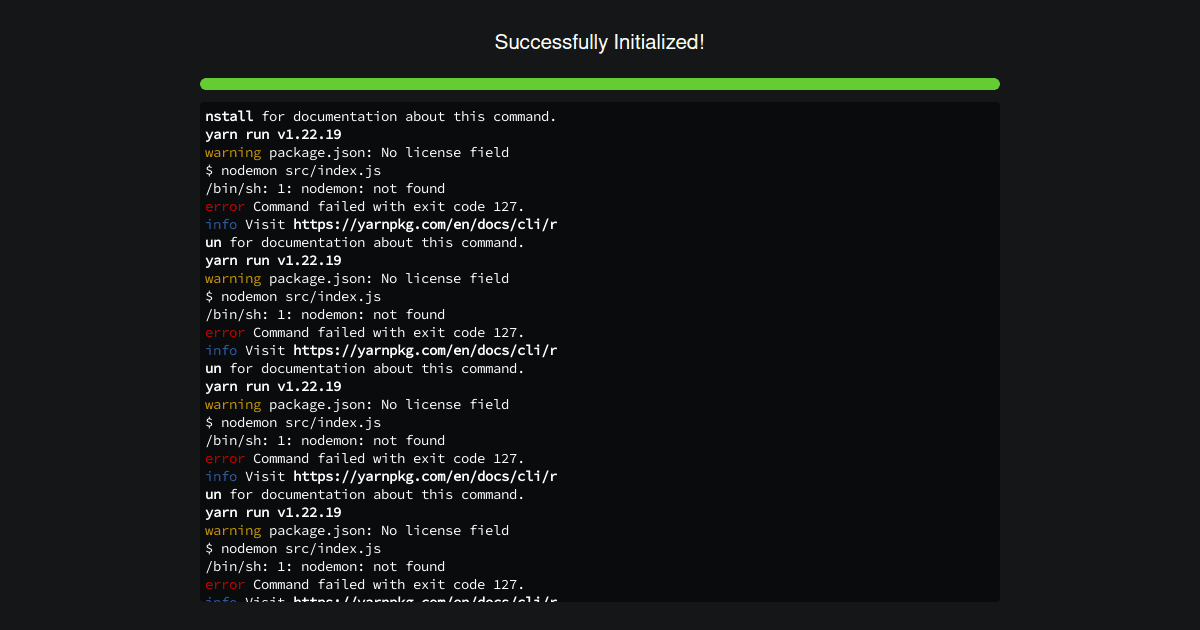Click the first yellow "warning" label
1200x630 pixels.
(x=233, y=153)
